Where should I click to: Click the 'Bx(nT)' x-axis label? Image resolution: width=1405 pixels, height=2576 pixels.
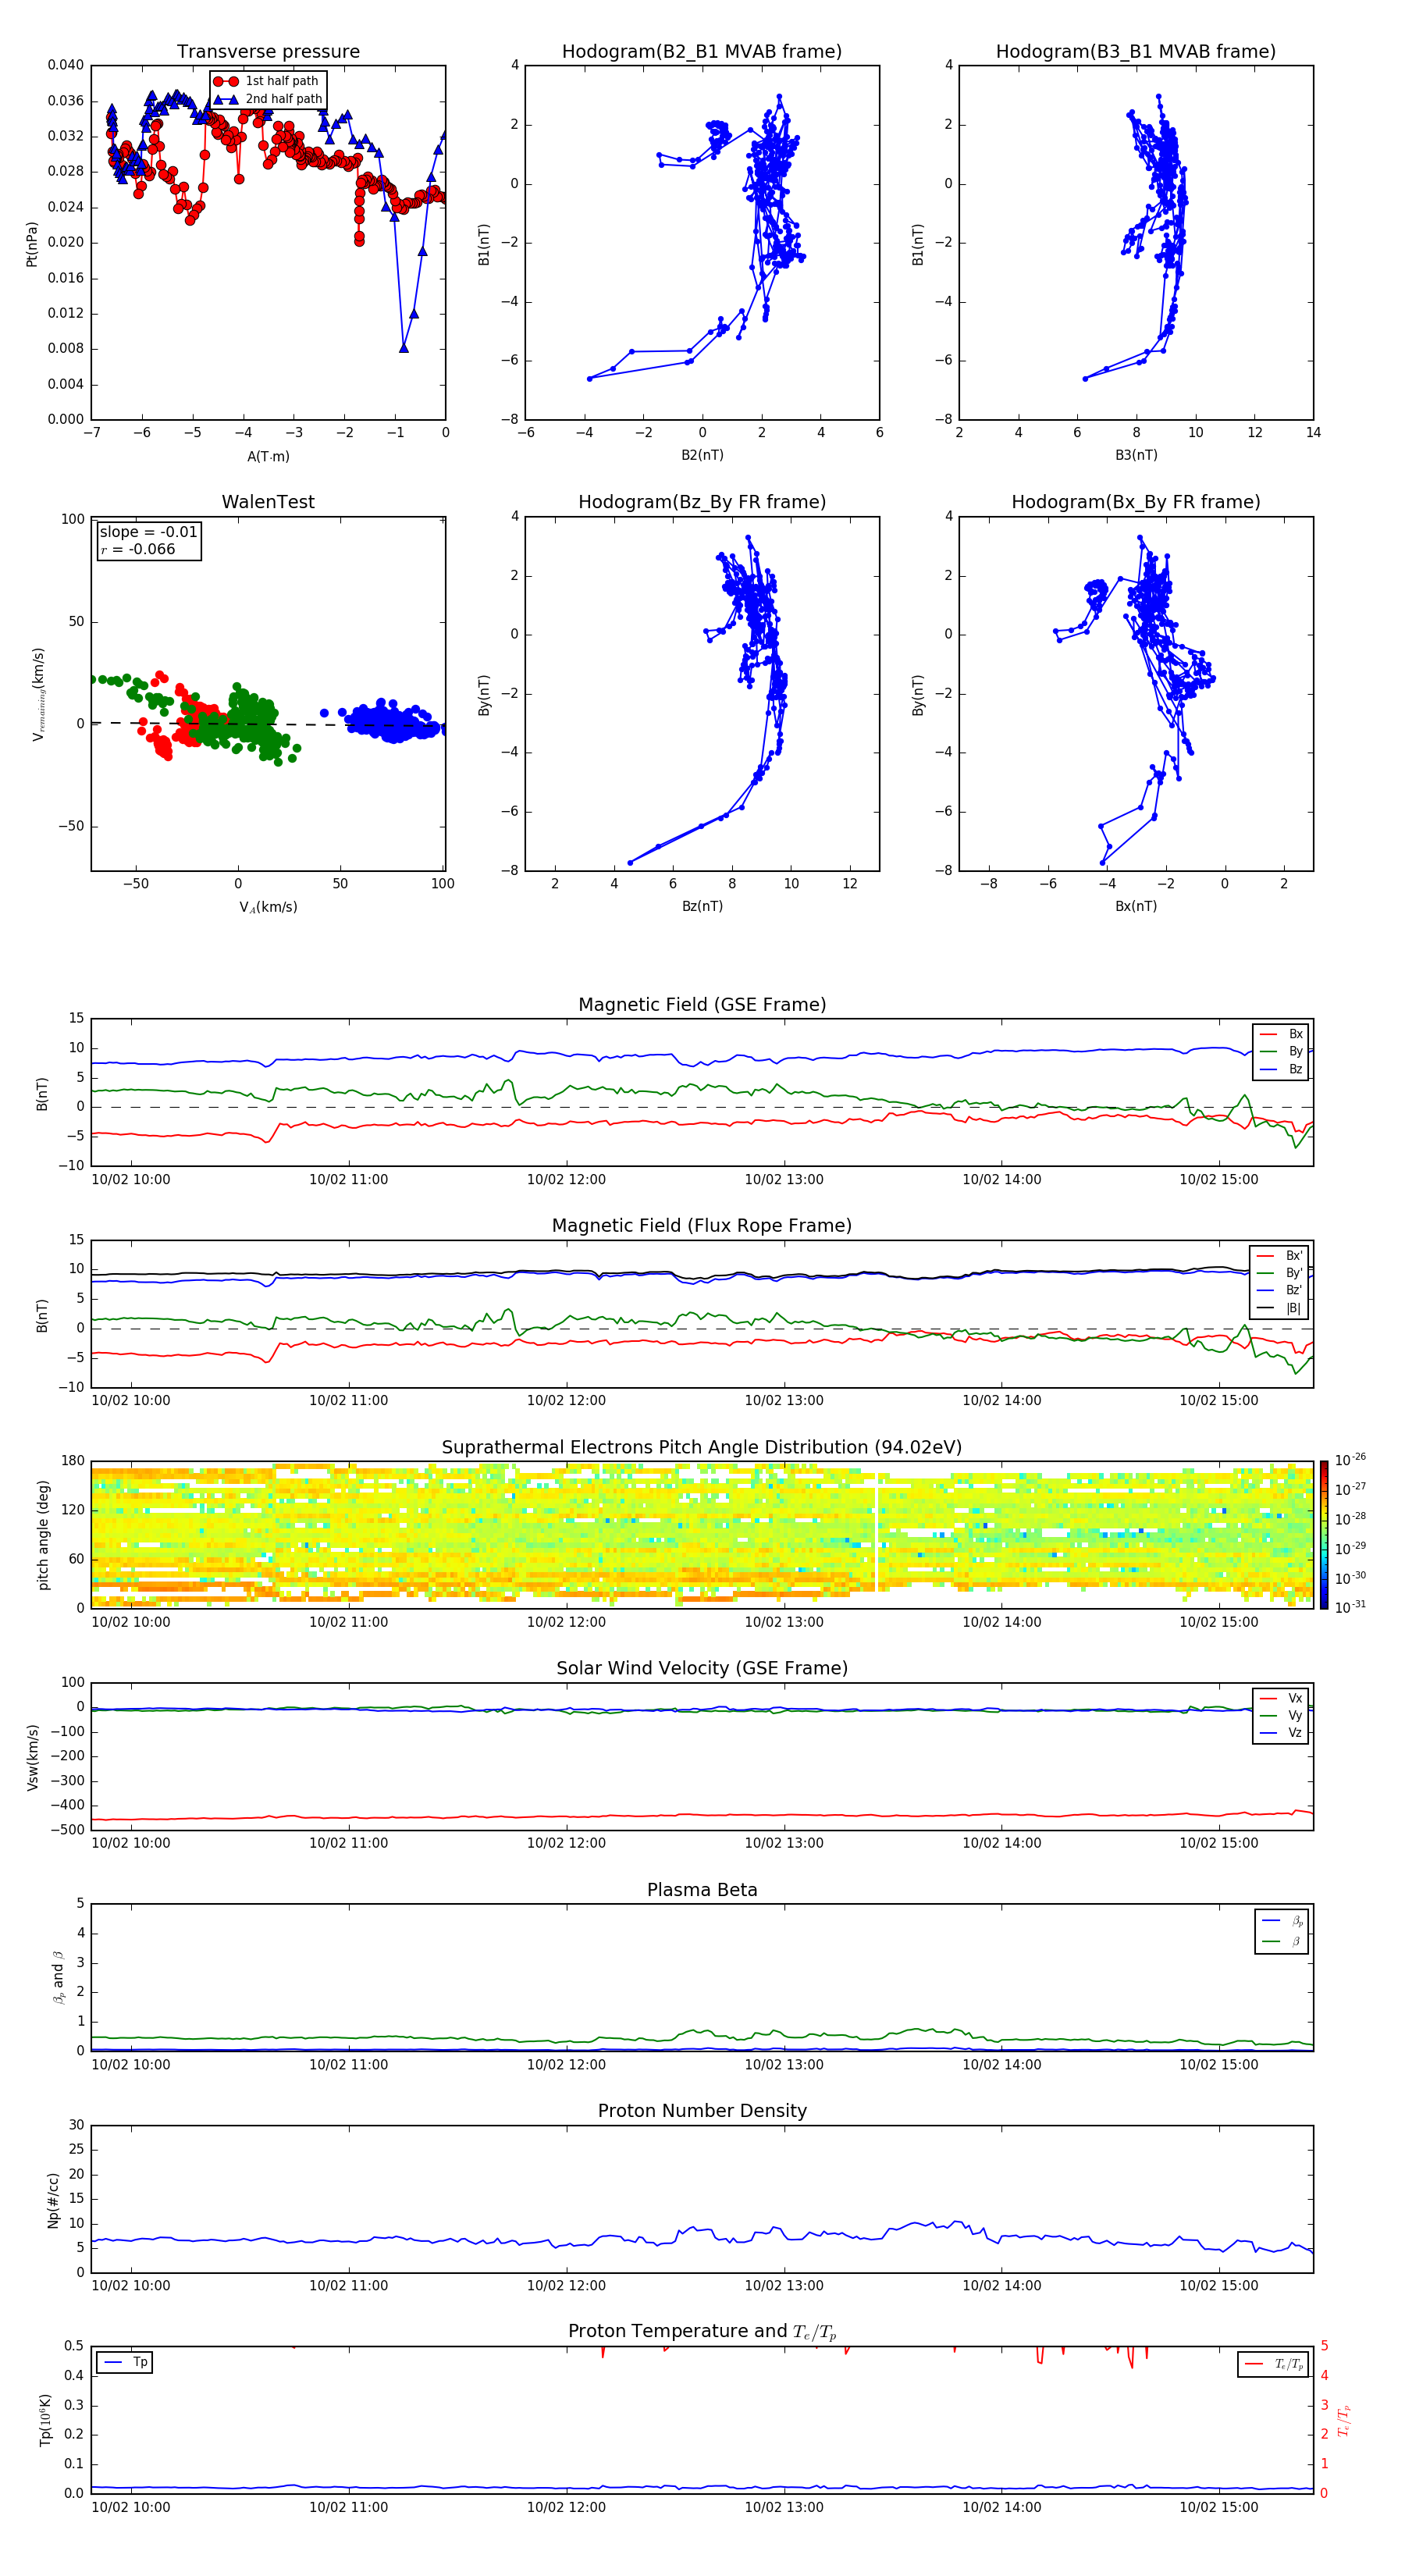[1136, 906]
